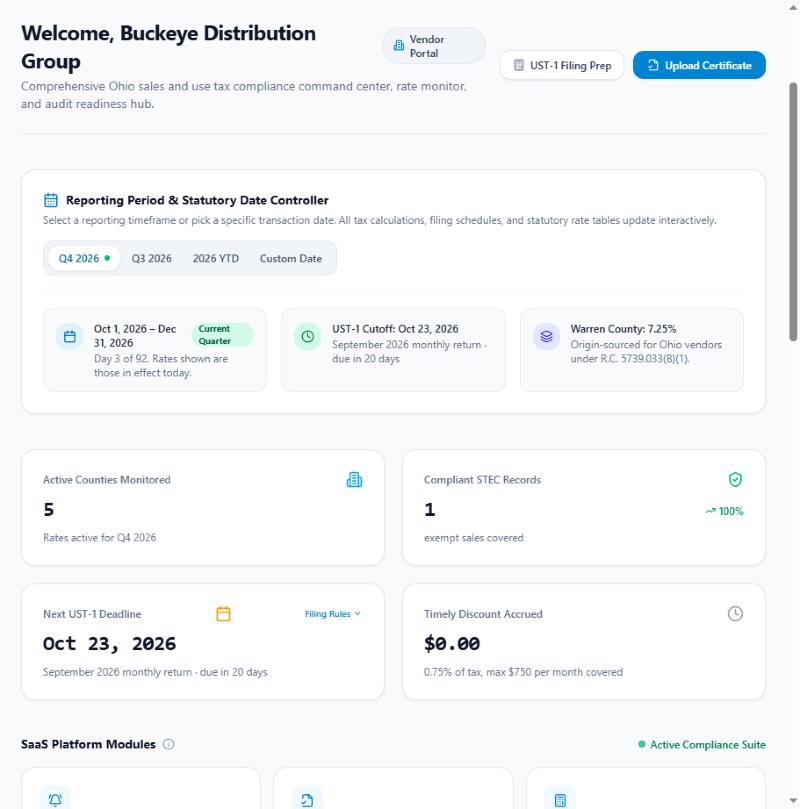Screen dimensions: 800x809
Task: Click the layers icon in Warren County card
Action: point(546,336)
